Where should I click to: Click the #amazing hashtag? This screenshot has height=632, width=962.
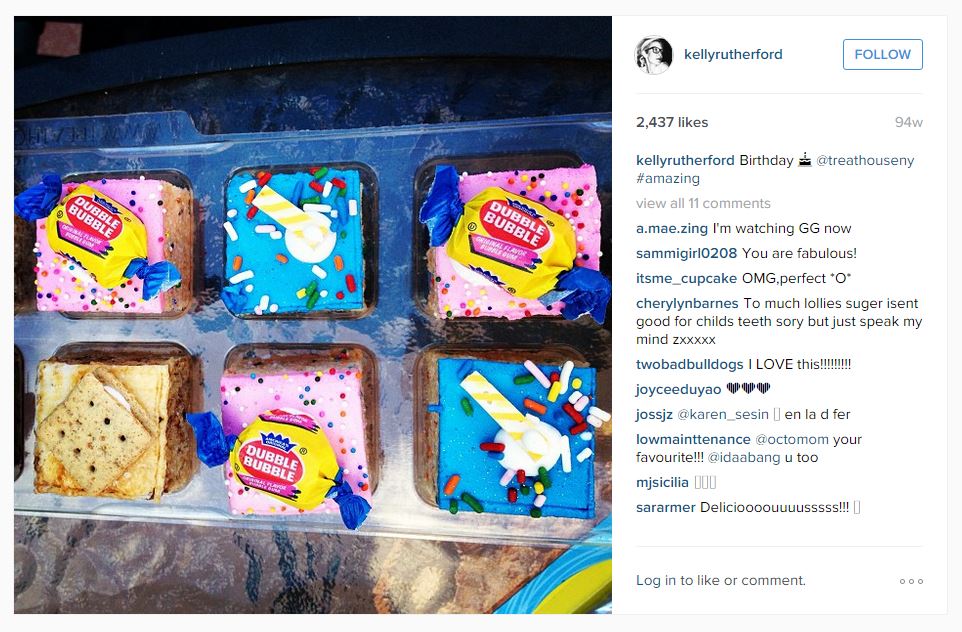tap(668, 179)
